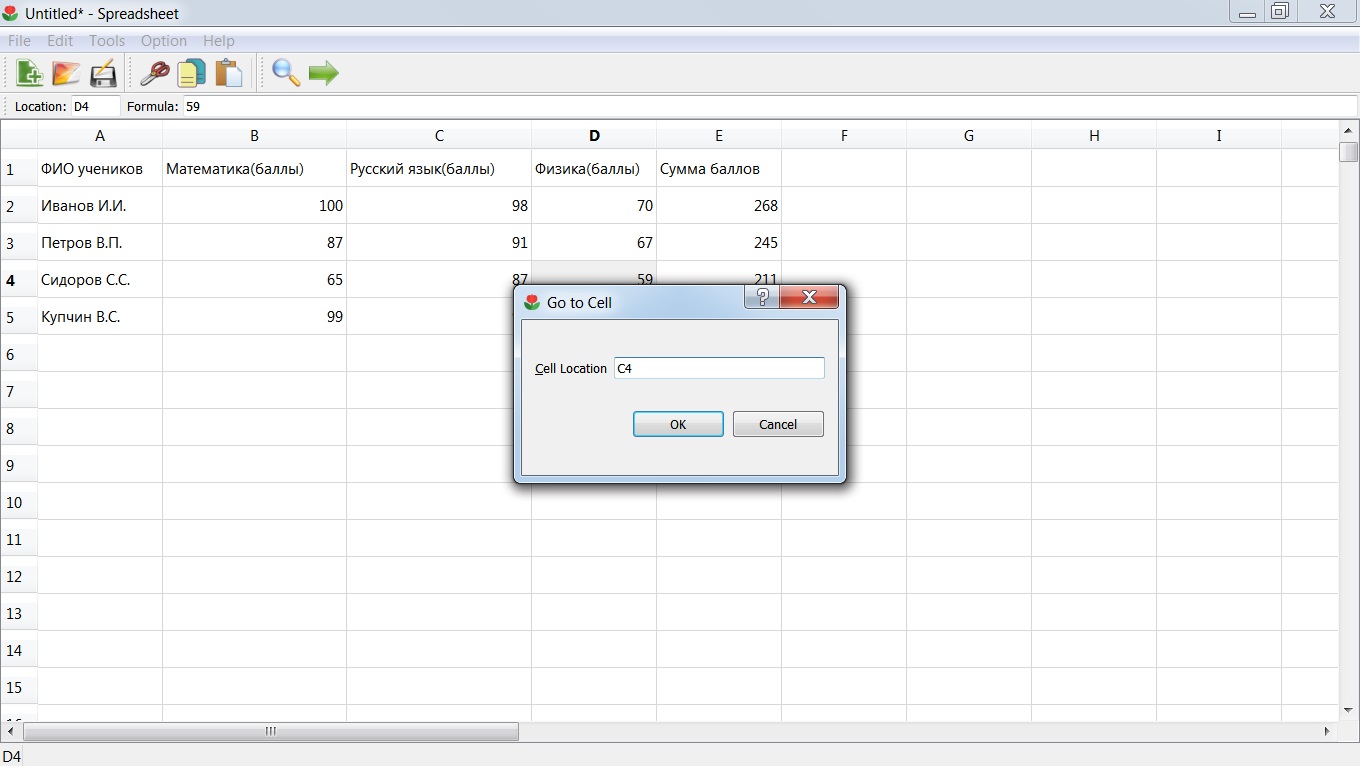The width and height of the screenshot is (1360, 768).
Task: Cut the selection using the scissors icon
Action: pos(154,73)
